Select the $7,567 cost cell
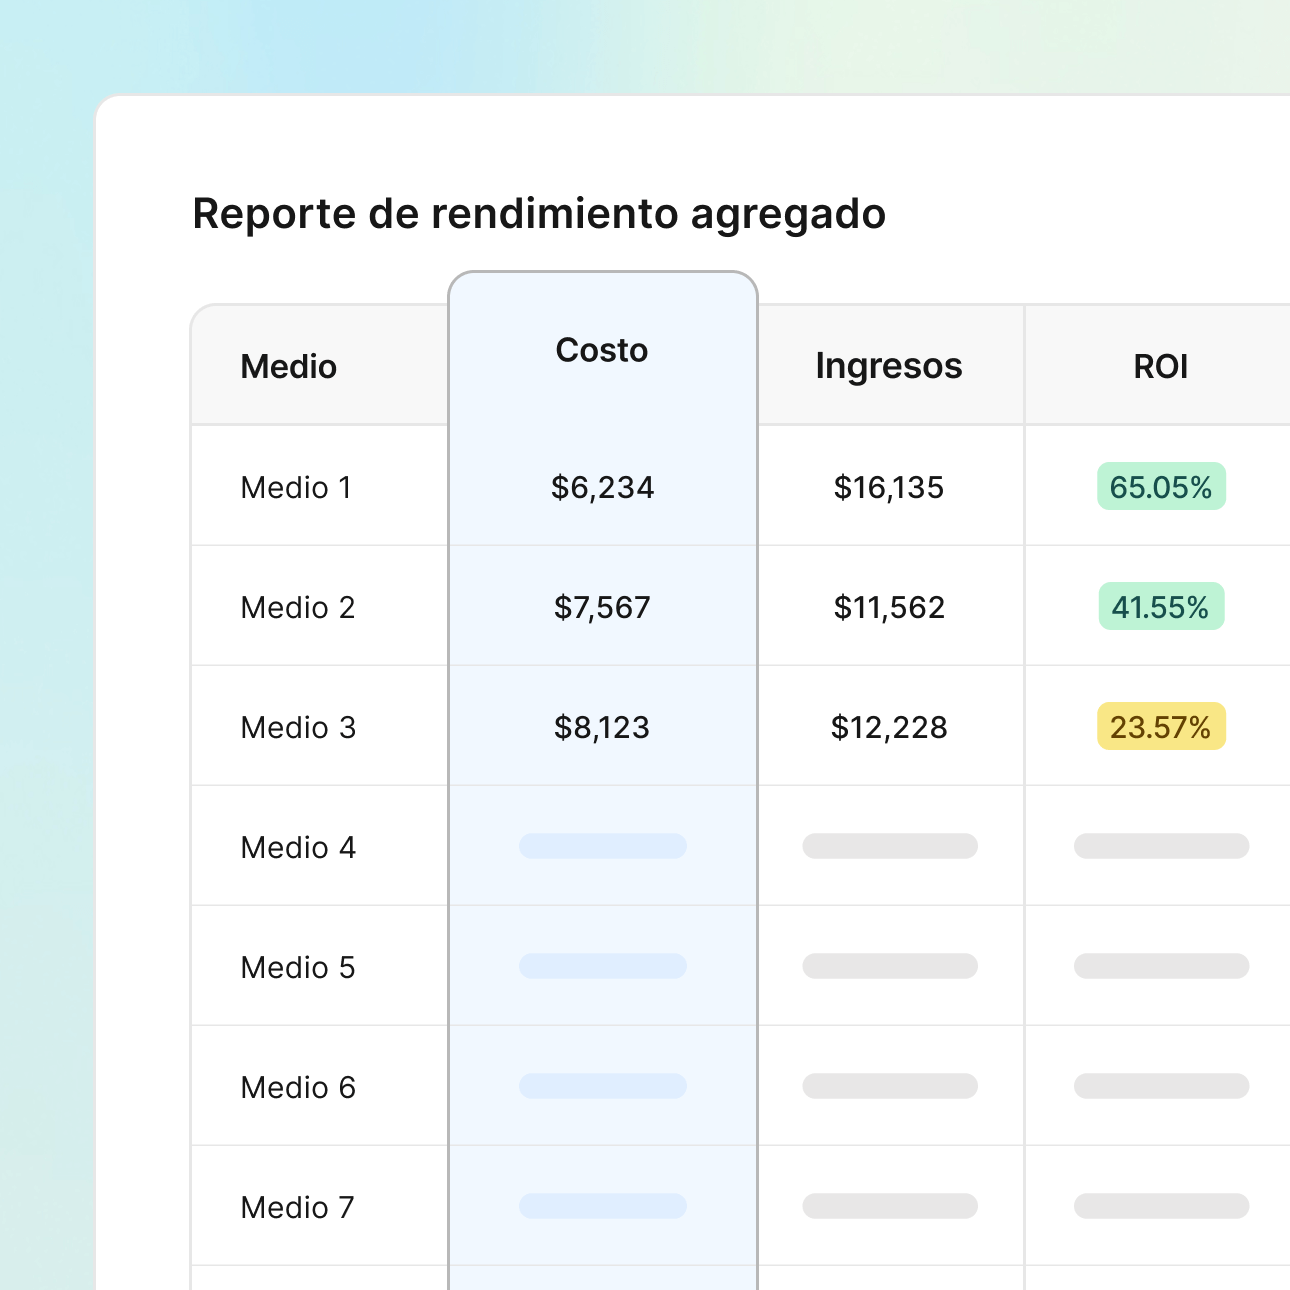Viewport: 1290px width, 1290px height. pyautogui.click(x=601, y=607)
